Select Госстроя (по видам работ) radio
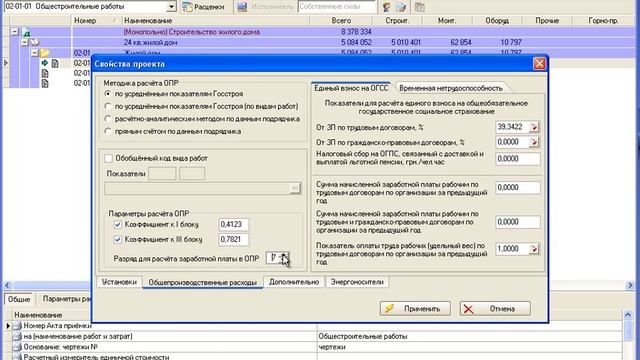This screenshot has height=360, width=640. click(108, 106)
